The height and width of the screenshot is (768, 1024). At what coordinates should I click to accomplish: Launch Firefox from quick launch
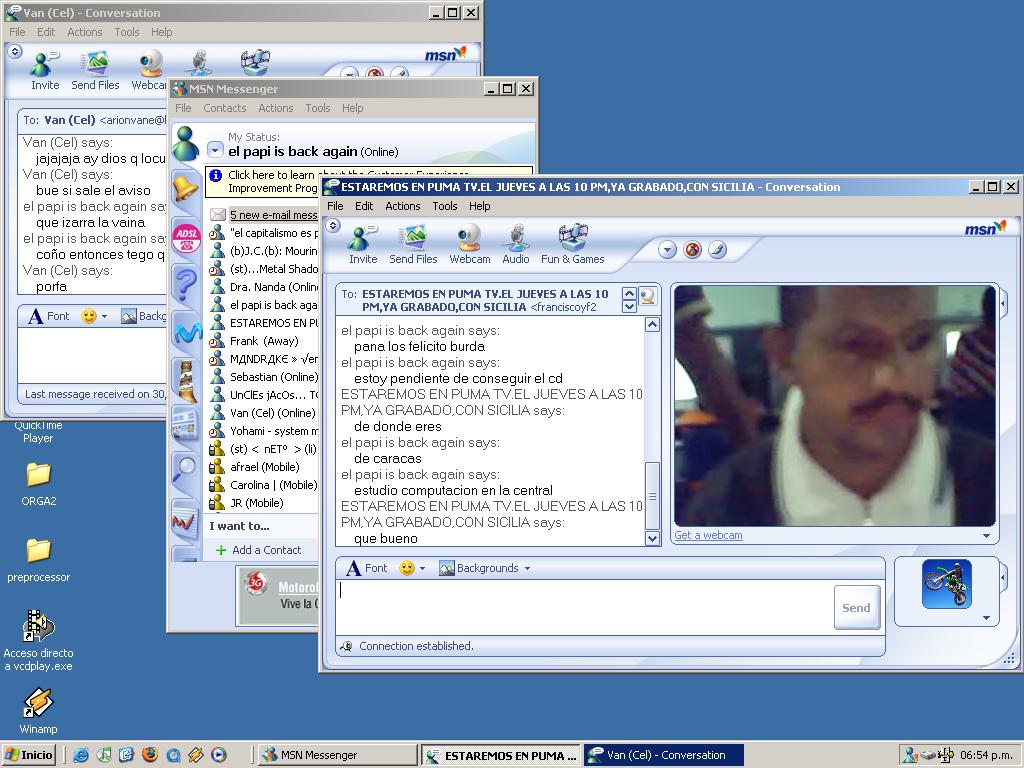click(x=150, y=755)
